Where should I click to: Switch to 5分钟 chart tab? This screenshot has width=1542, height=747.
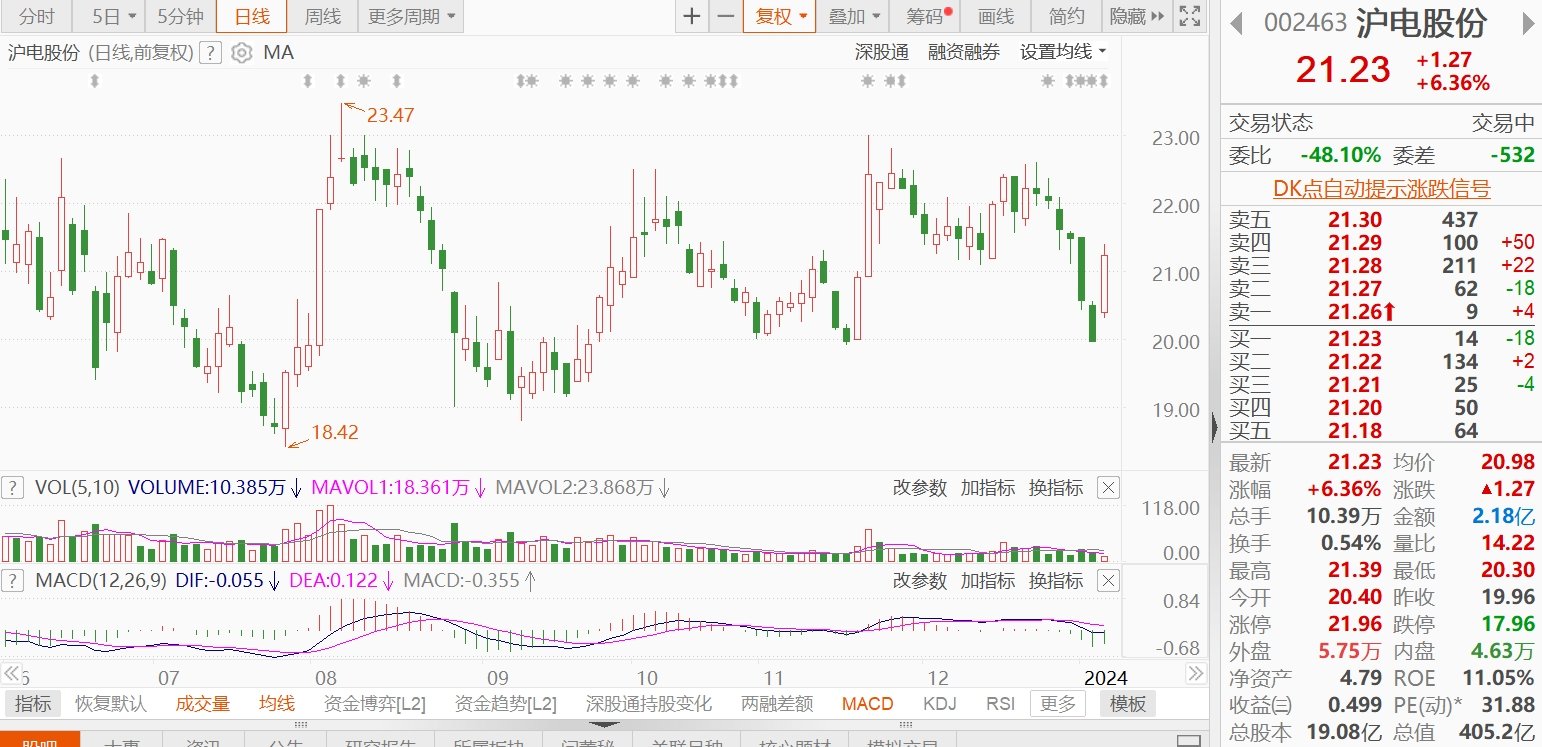coord(181,16)
